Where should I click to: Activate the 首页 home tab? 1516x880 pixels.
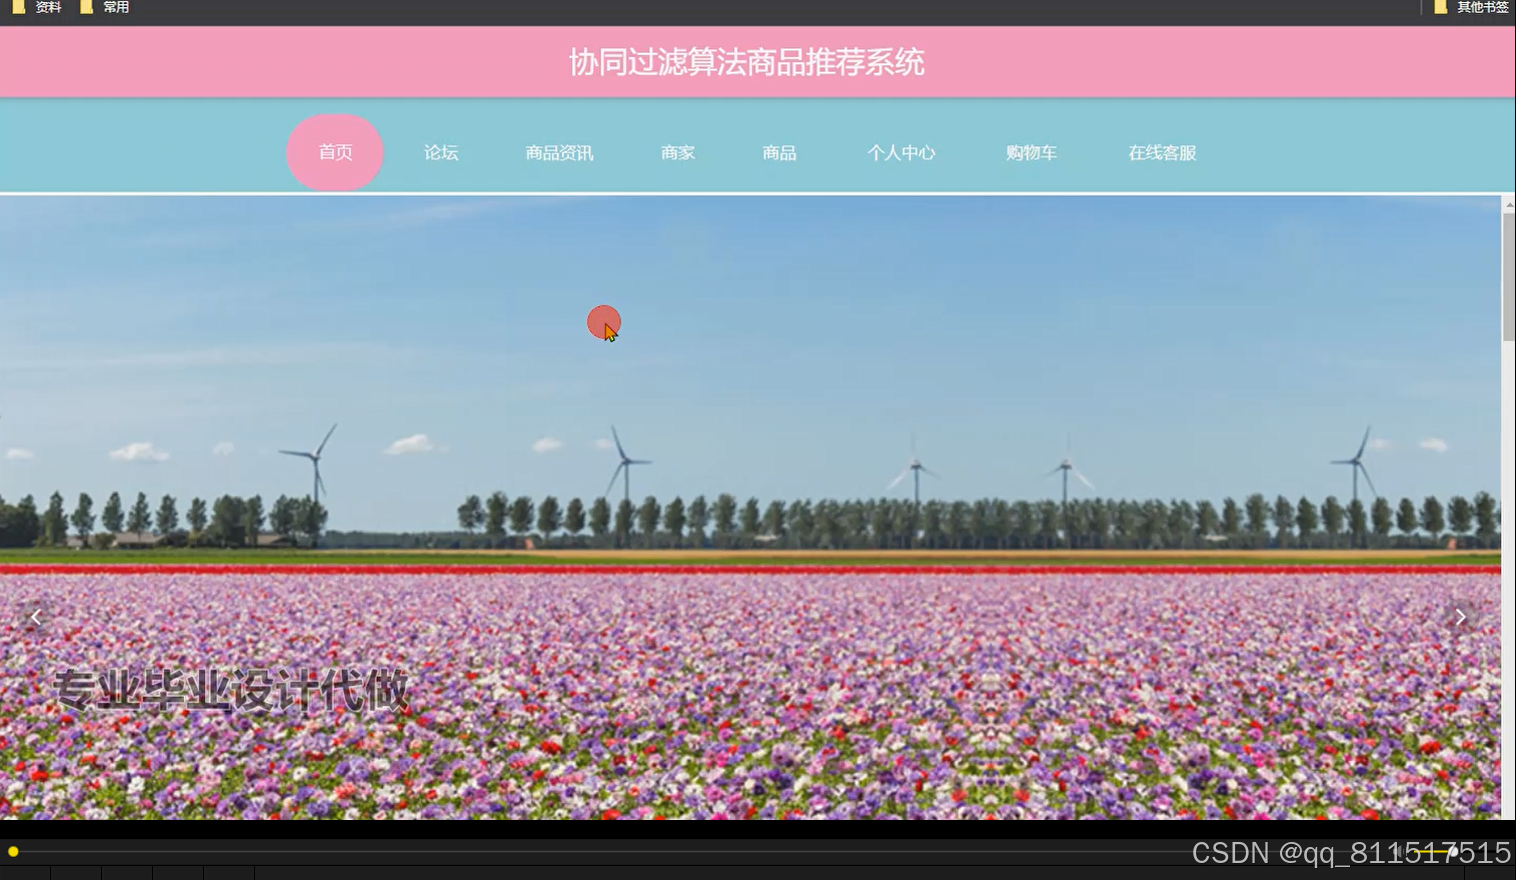334,152
